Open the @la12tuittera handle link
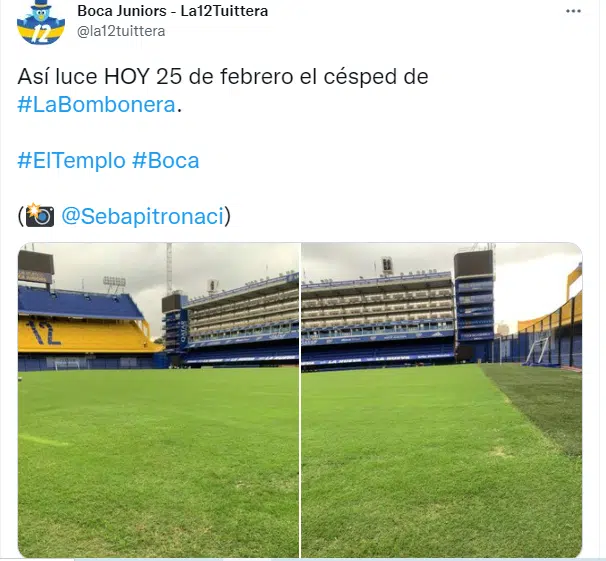The height and width of the screenshot is (561, 606). click(121, 31)
